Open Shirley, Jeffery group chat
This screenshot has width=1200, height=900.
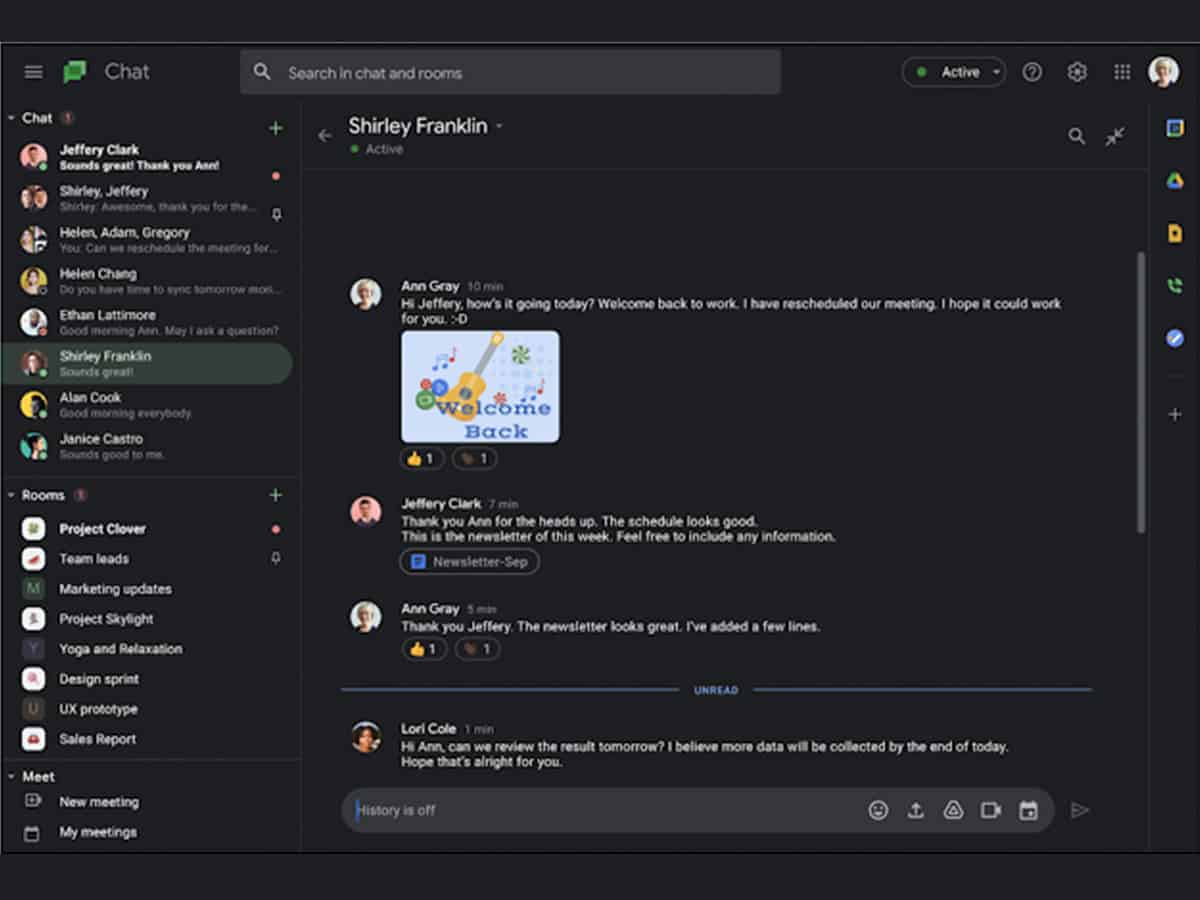click(148, 198)
